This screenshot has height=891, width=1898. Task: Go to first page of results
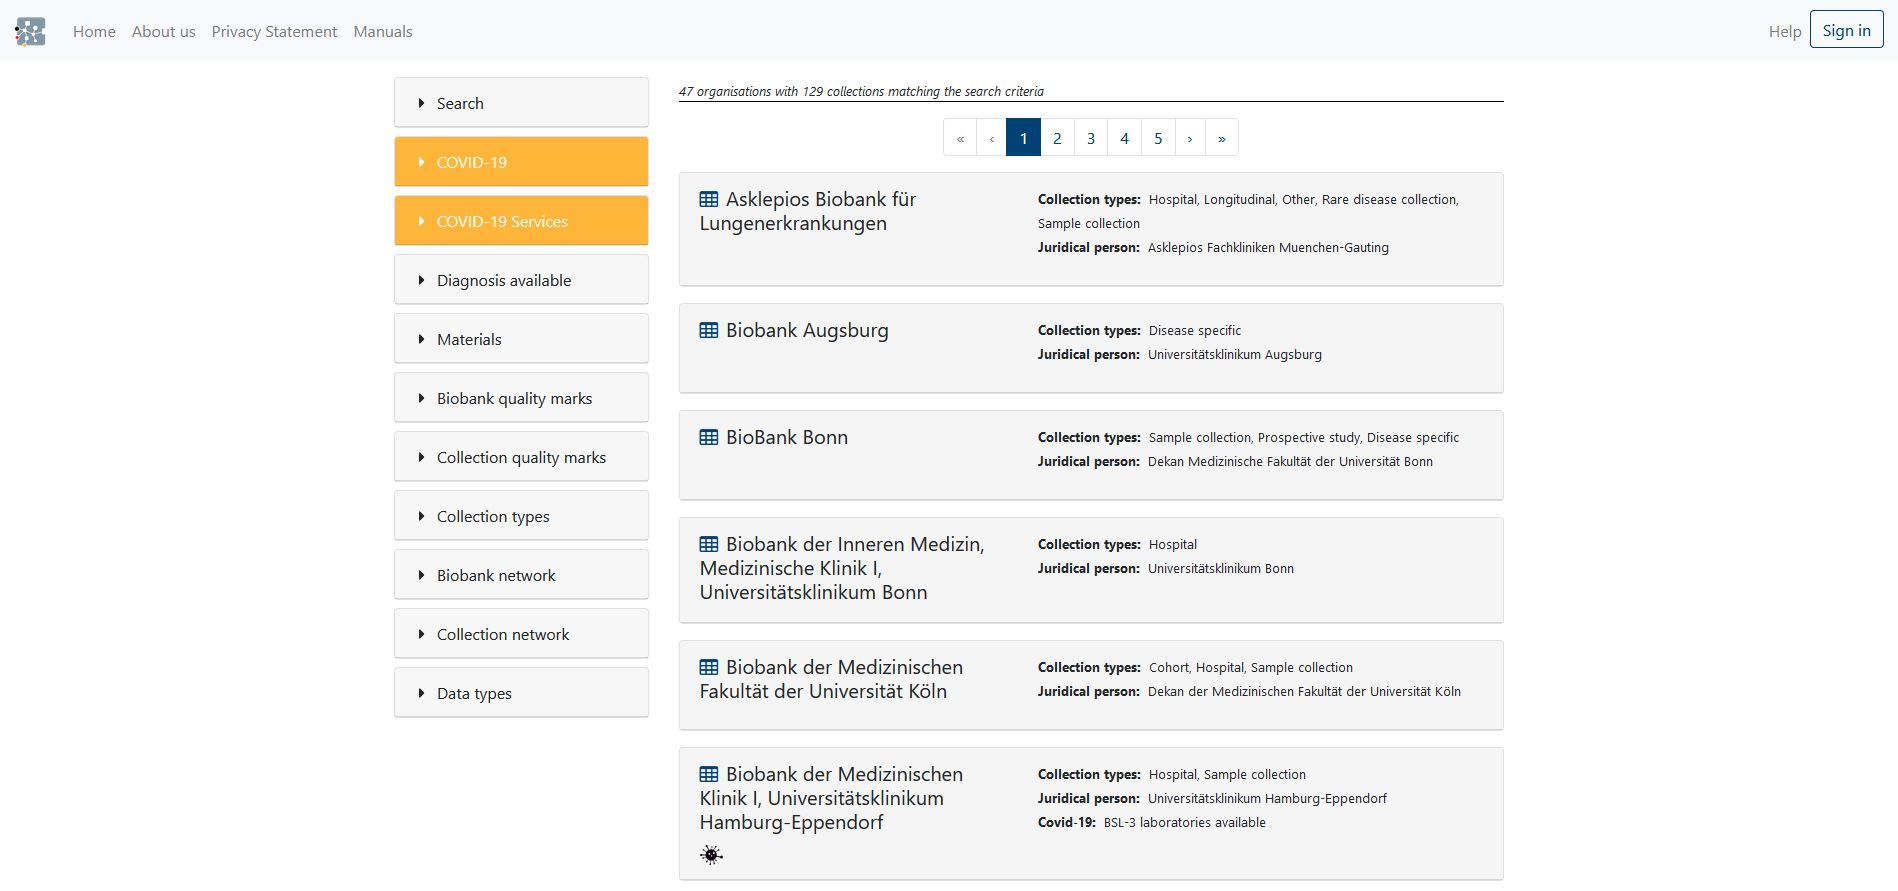960,138
